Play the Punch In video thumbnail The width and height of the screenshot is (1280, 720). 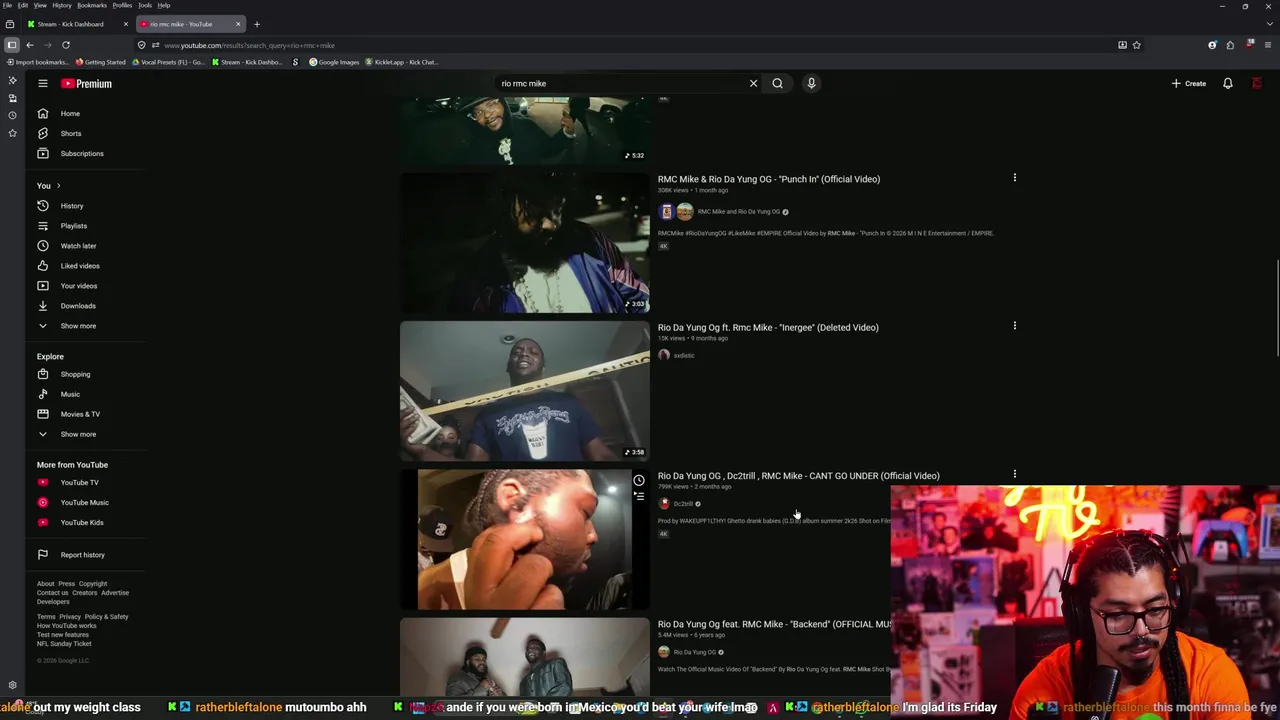click(x=524, y=243)
